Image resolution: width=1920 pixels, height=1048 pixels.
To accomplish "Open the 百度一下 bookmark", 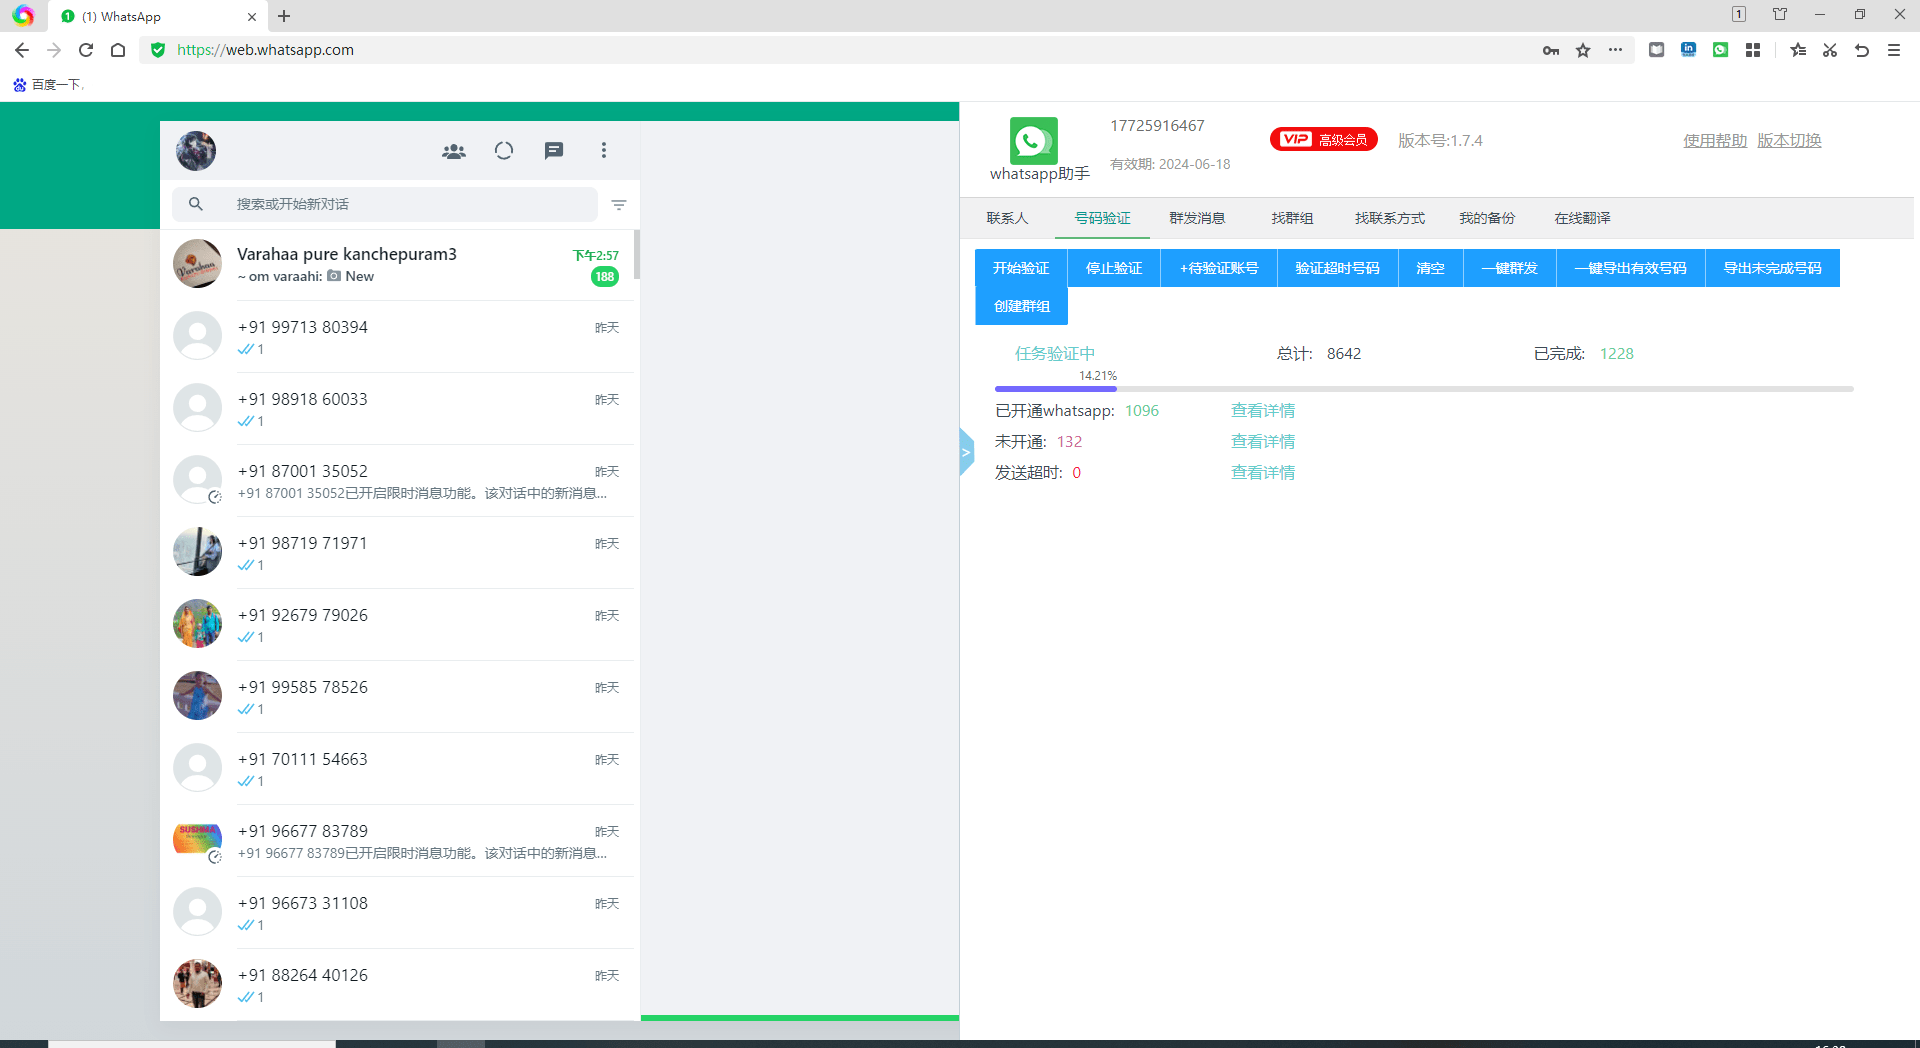I will (48, 85).
